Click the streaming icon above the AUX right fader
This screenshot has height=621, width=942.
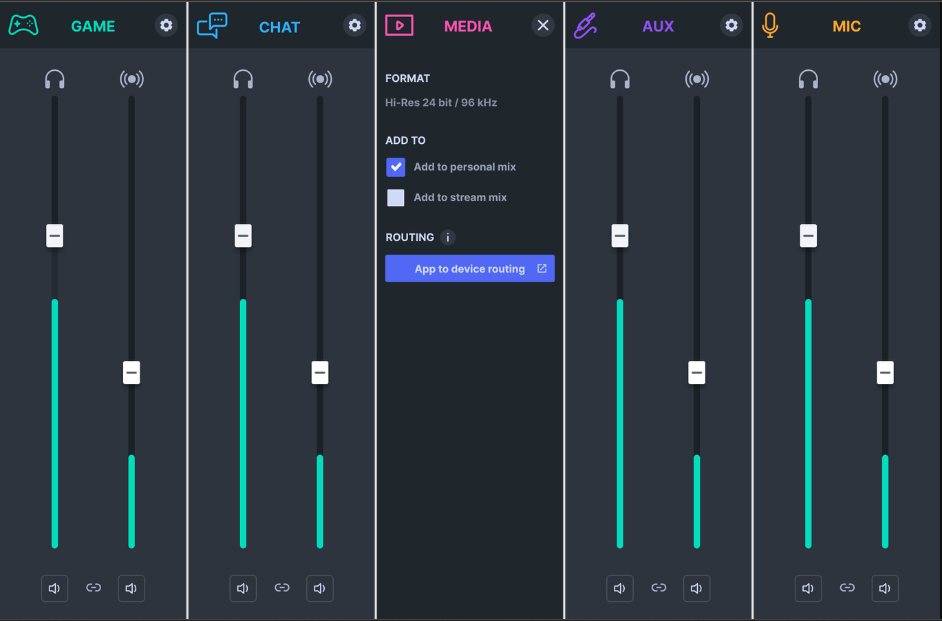[x=697, y=78]
